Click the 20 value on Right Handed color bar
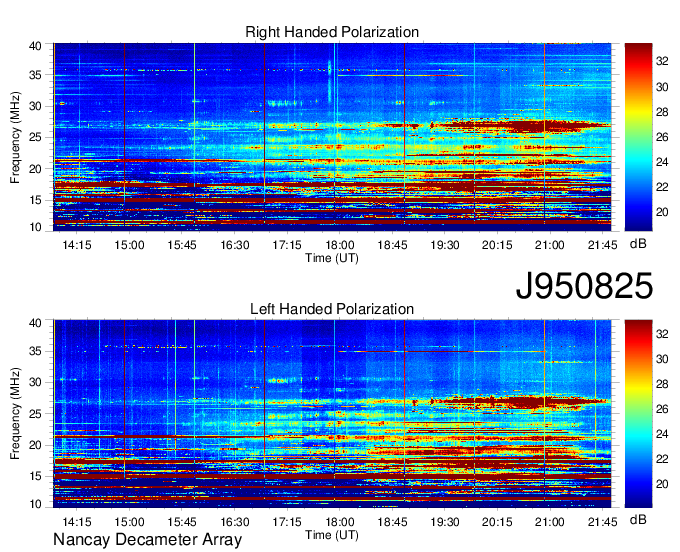The width and height of the screenshot is (680, 552). point(662,212)
